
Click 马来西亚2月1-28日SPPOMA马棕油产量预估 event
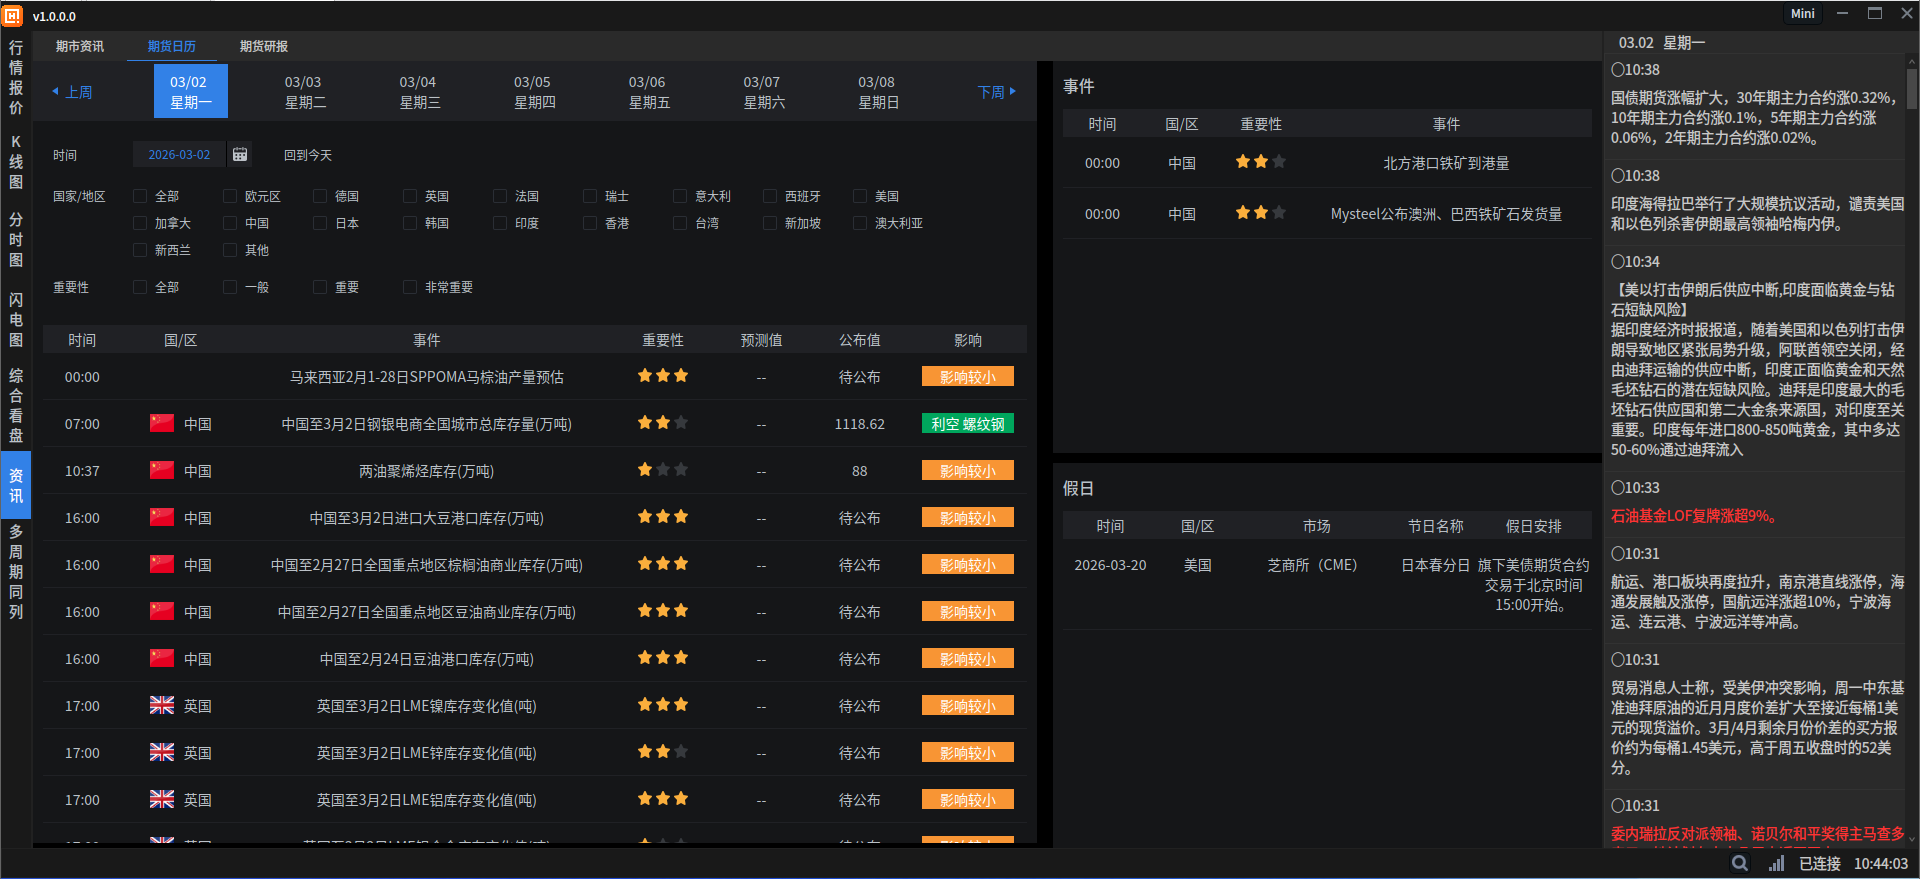[x=427, y=377]
